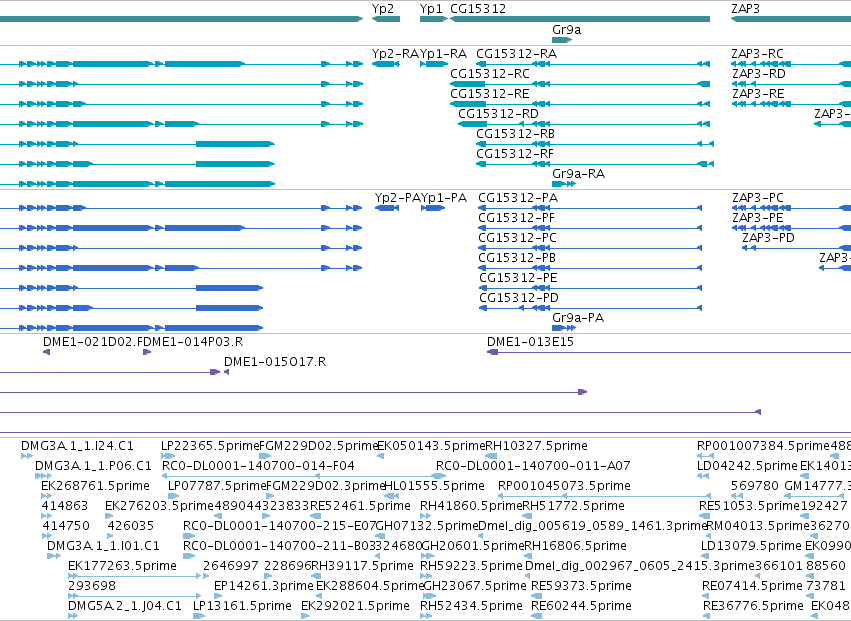This screenshot has width=851, height=621.
Task: Select the LP22365.5prime EST label
Action: coord(210,446)
